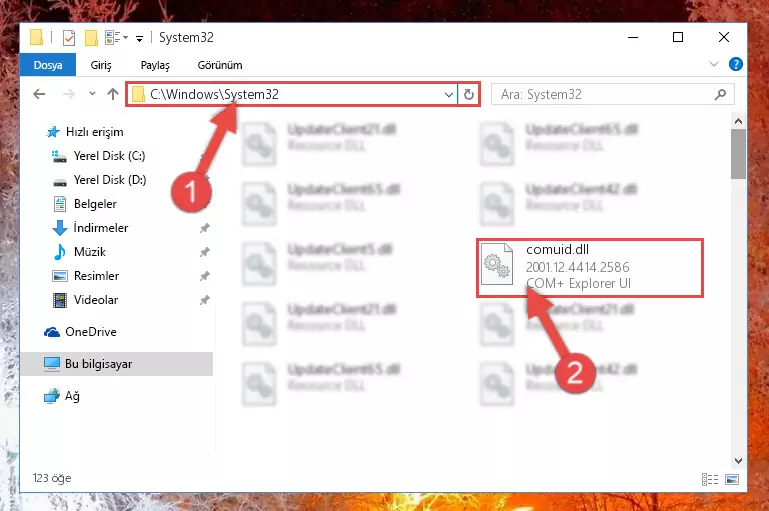Open İndirmeler folder in sidebar
The width and height of the screenshot is (769, 511).
(90, 228)
